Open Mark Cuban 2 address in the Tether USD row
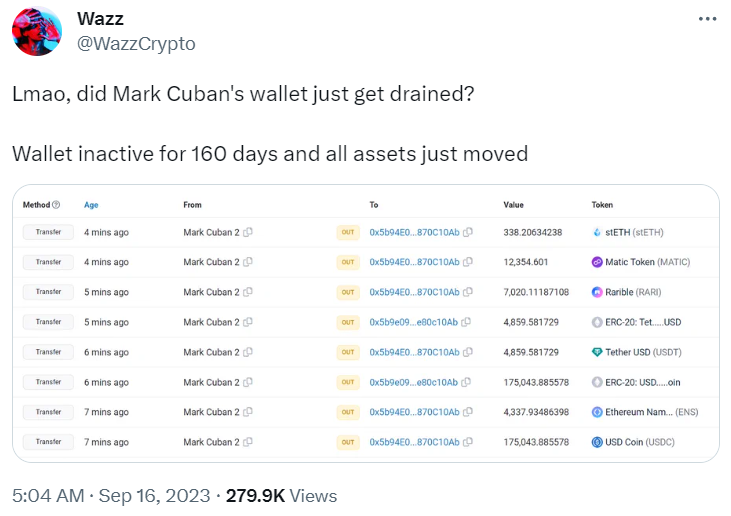The width and height of the screenshot is (731, 516). click(x=211, y=352)
